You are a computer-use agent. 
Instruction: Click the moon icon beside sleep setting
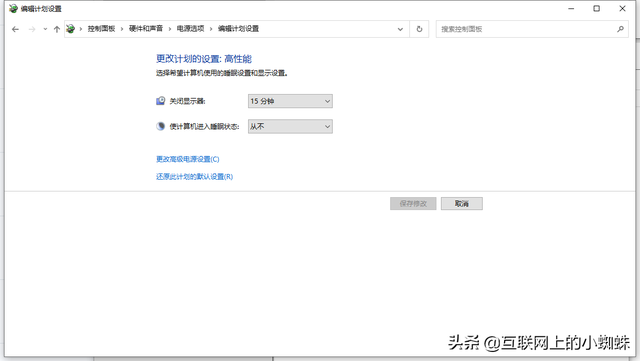161,126
